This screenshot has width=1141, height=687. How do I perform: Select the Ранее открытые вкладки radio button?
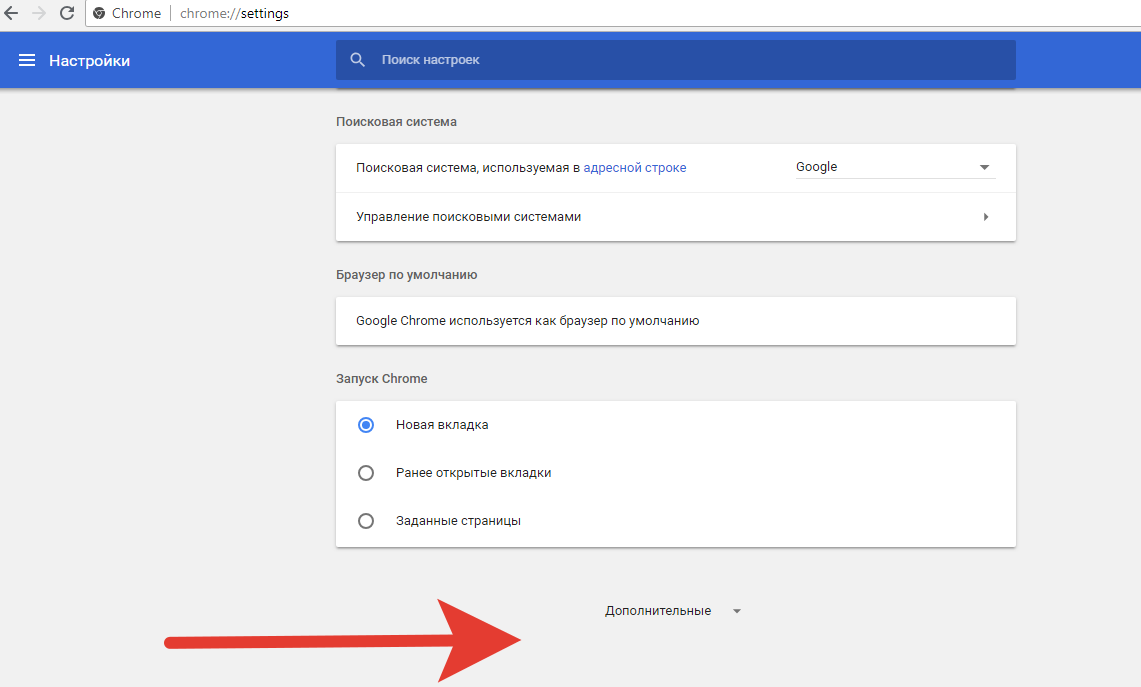366,473
